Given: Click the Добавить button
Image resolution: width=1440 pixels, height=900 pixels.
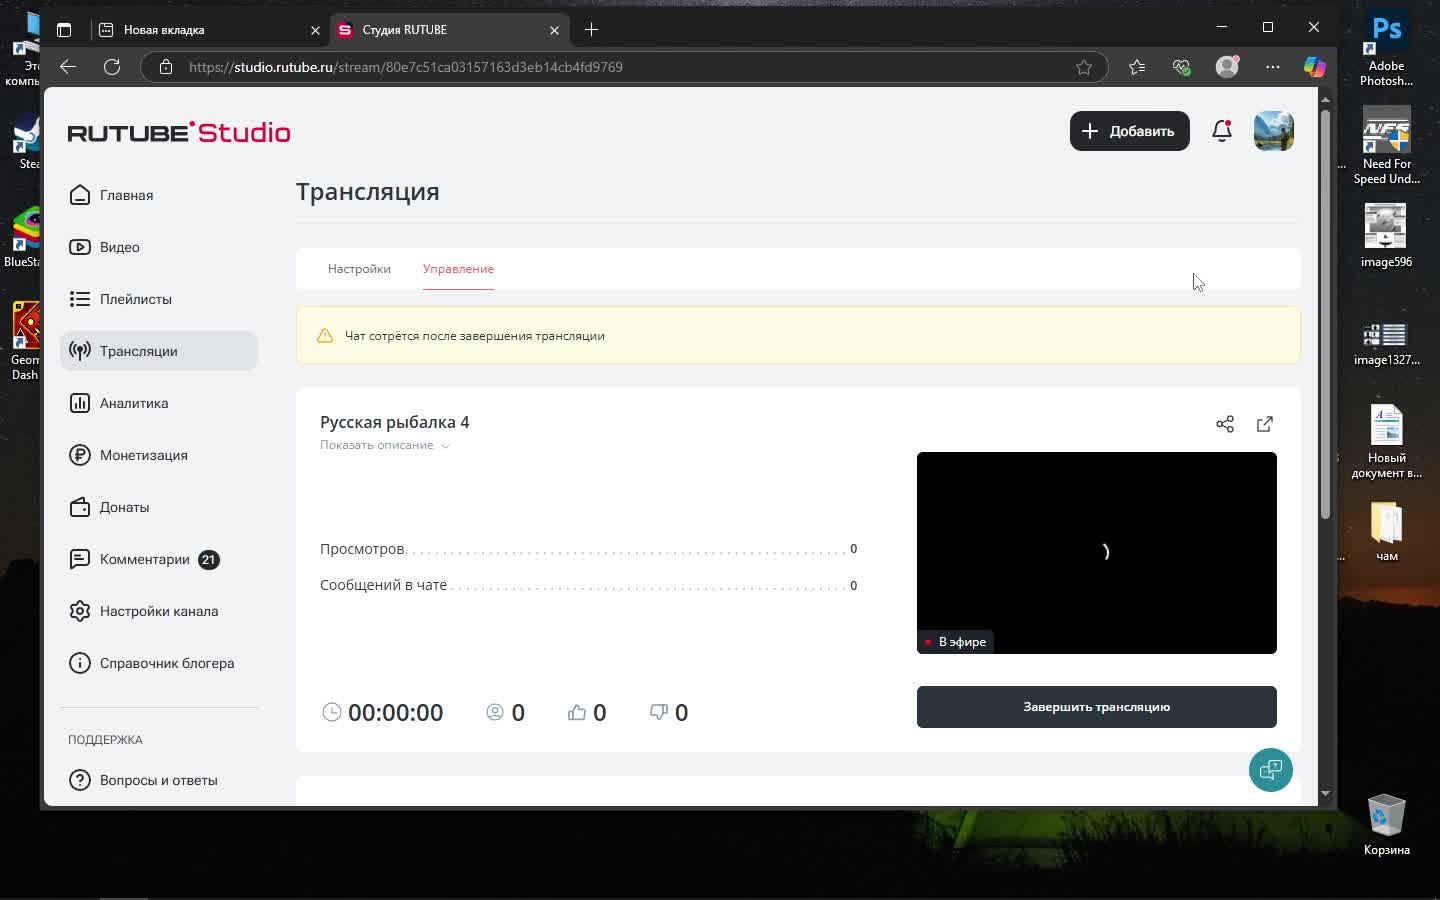Looking at the screenshot, I should click(x=1130, y=131).
